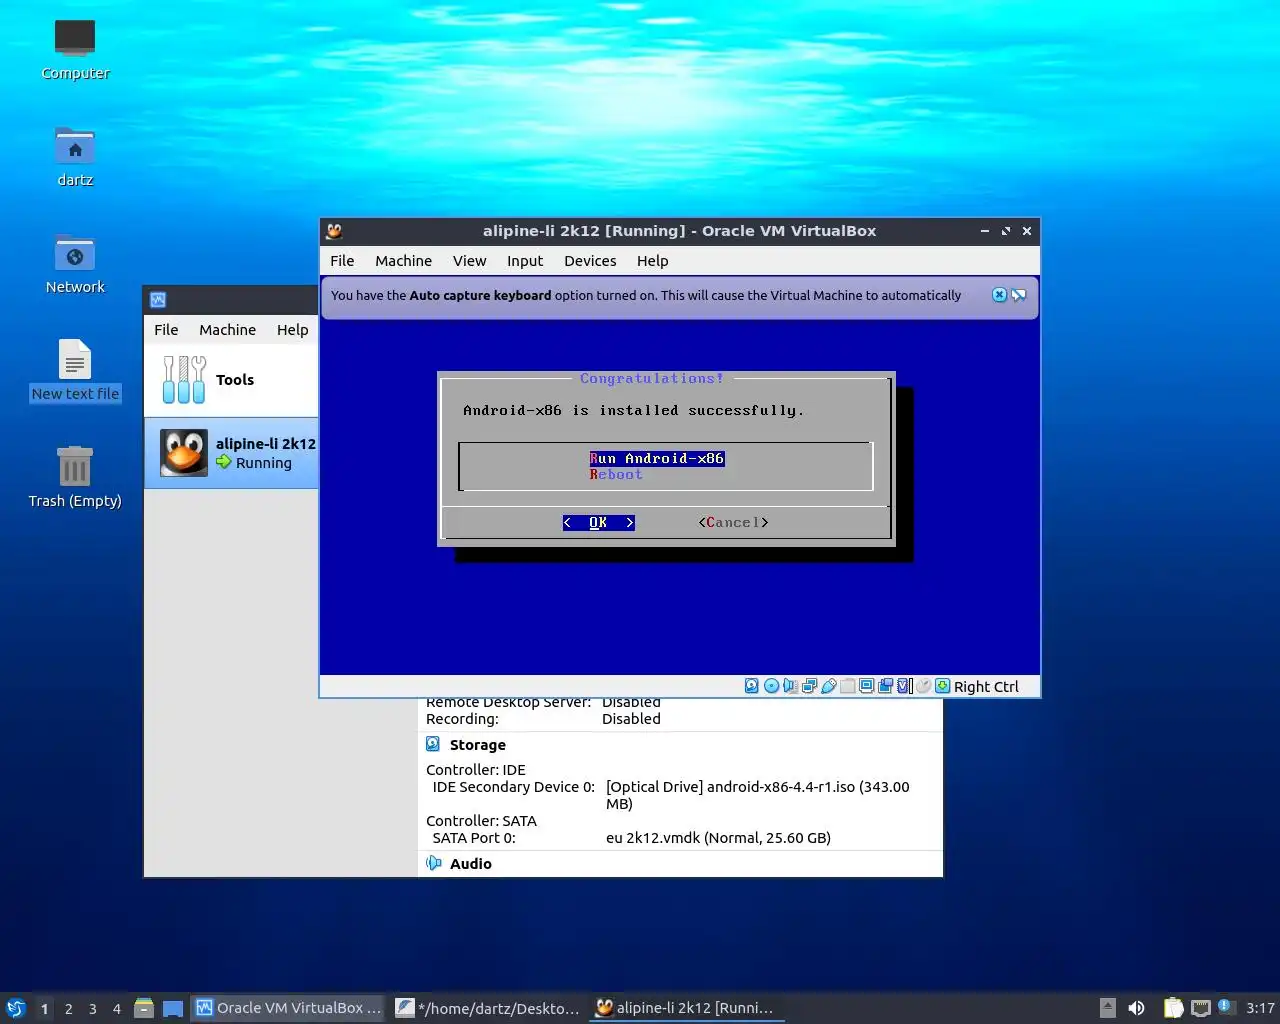This screenshot has width=1280, height=1024.
Task: Open the VM window Machine menu
Action: (x=403, y=261)
